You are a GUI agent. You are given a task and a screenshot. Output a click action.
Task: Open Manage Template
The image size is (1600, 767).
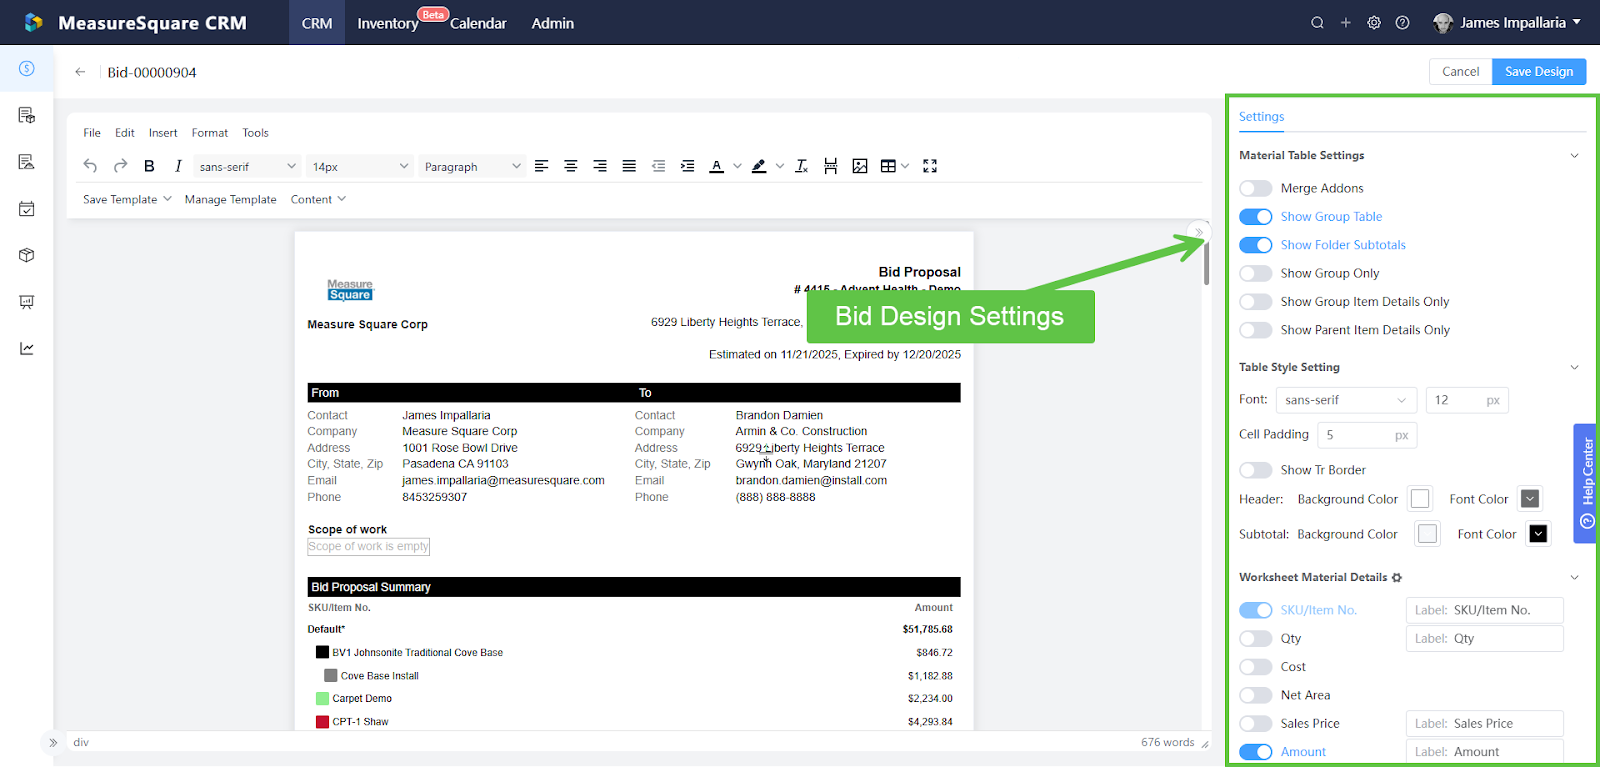coord(230,199)
